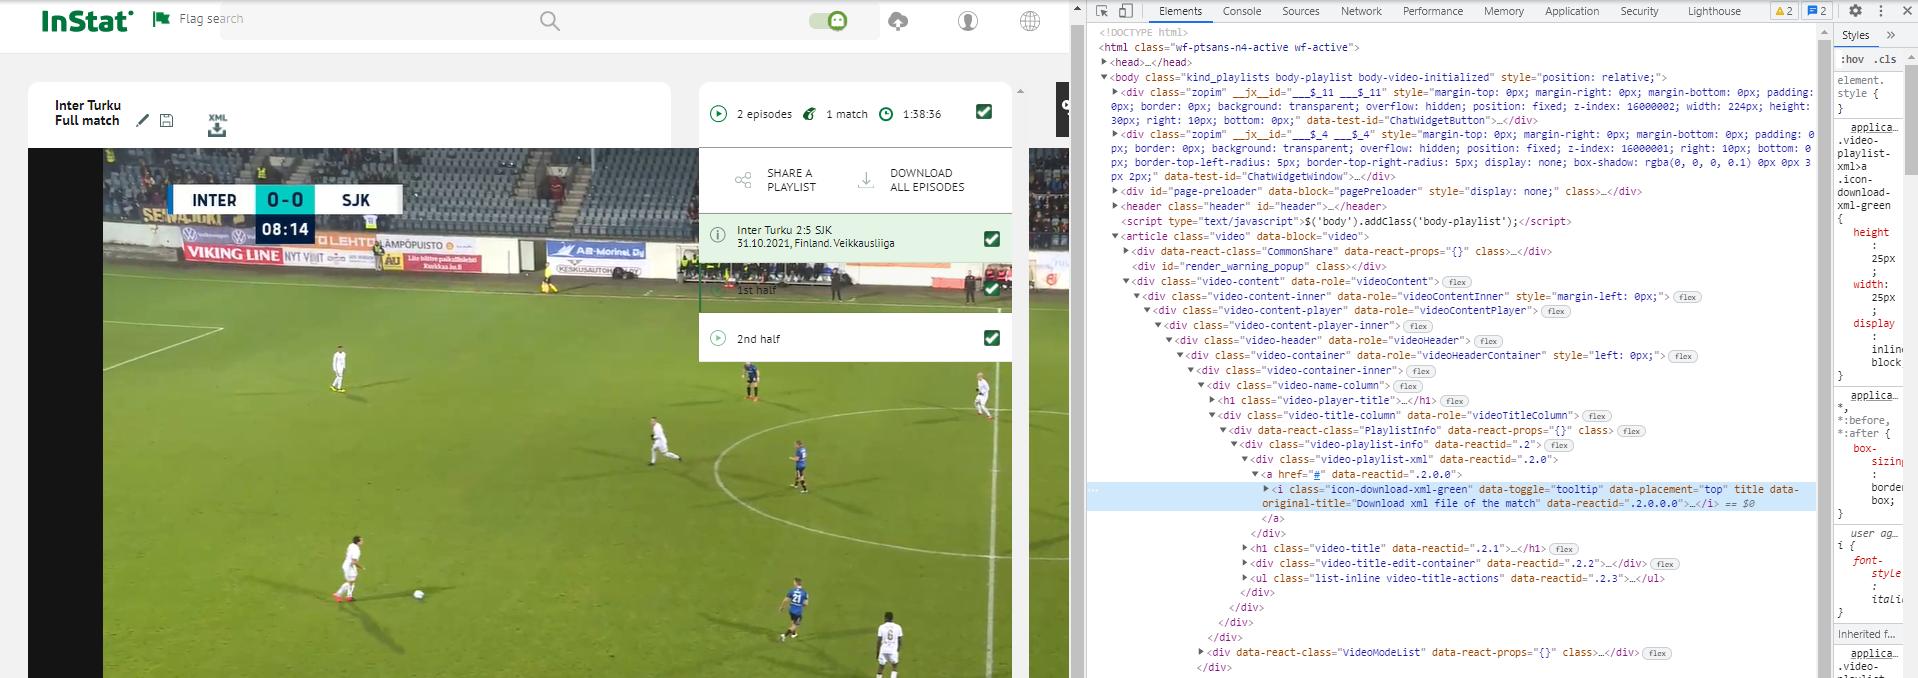Open the user profile icon
1918x678 pixels.
point(967,20)
